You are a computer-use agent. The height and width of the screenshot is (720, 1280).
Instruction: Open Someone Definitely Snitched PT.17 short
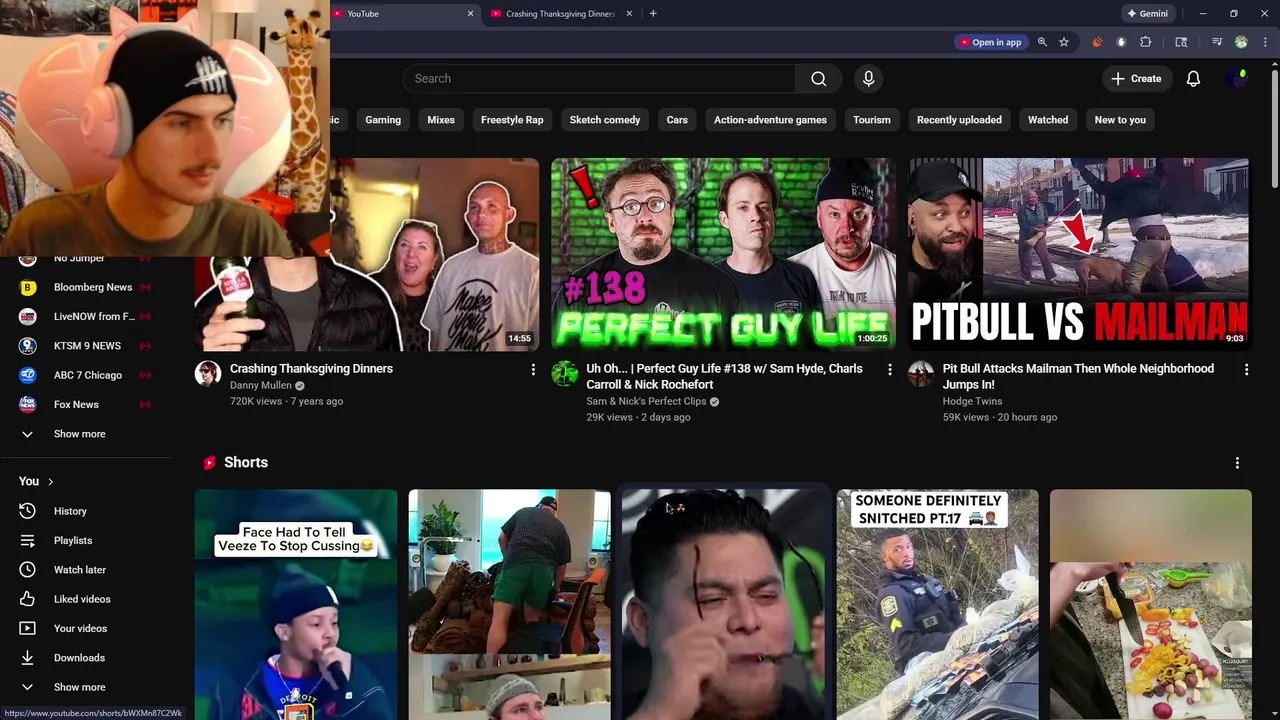click(x=937, y=604)
